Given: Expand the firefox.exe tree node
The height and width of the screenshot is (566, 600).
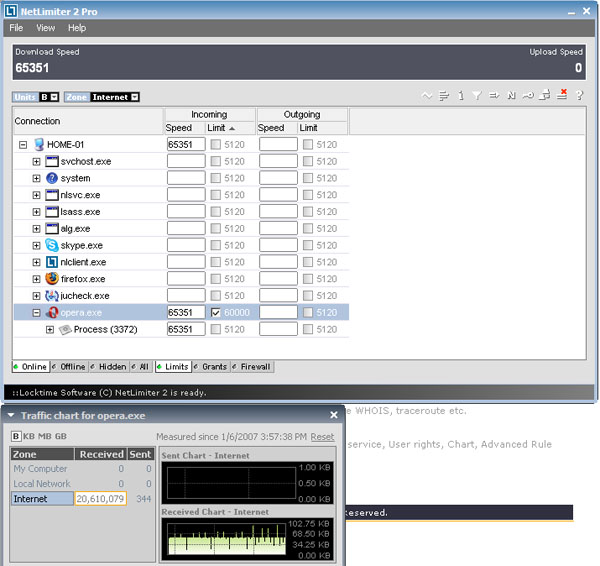Looking at the screenshot, I should click(x=36, y=279).
